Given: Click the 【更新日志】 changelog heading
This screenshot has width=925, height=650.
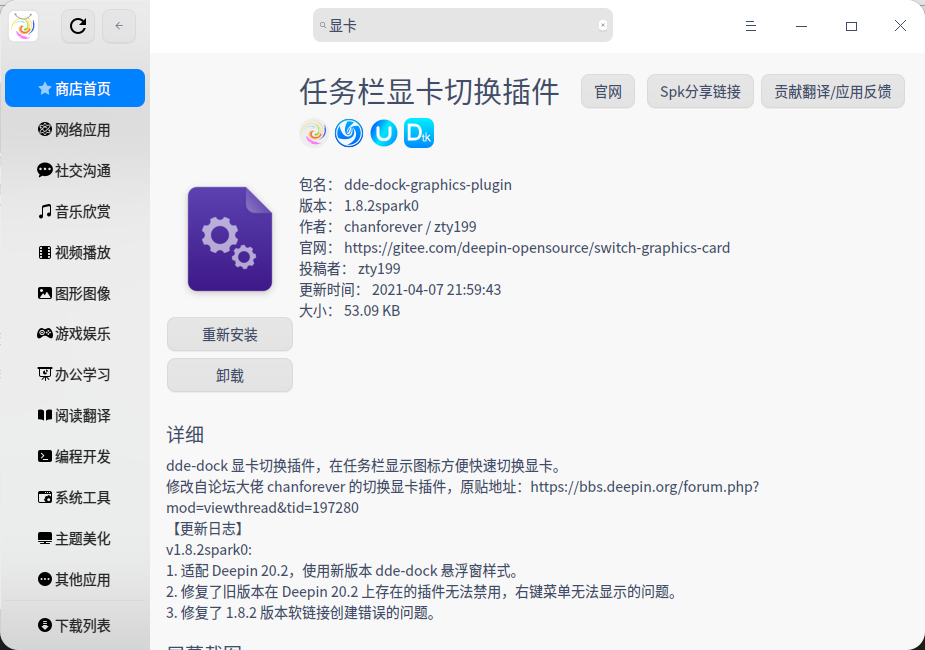Looking at the screenshot, I should tap(205, 528).
